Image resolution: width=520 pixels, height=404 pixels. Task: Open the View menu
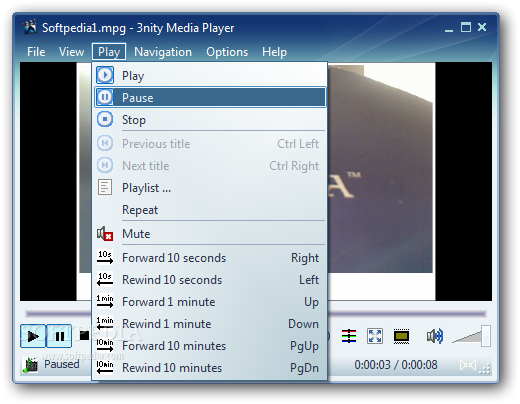[x=71, y=52]
